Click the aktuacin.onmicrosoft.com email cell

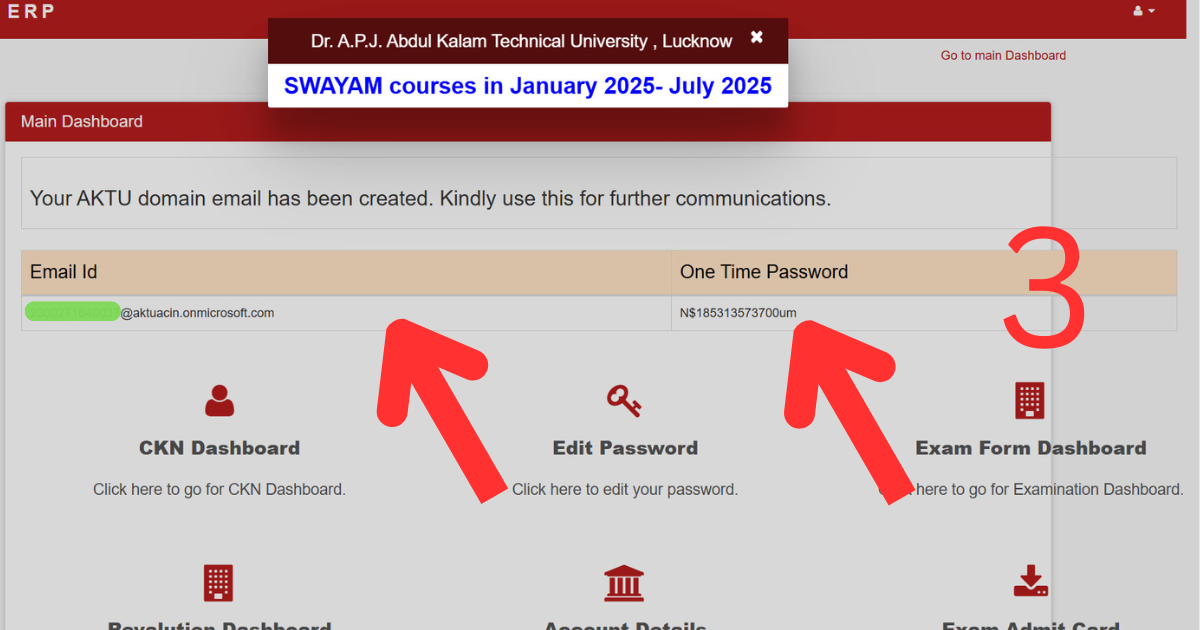tap(346, 313)
